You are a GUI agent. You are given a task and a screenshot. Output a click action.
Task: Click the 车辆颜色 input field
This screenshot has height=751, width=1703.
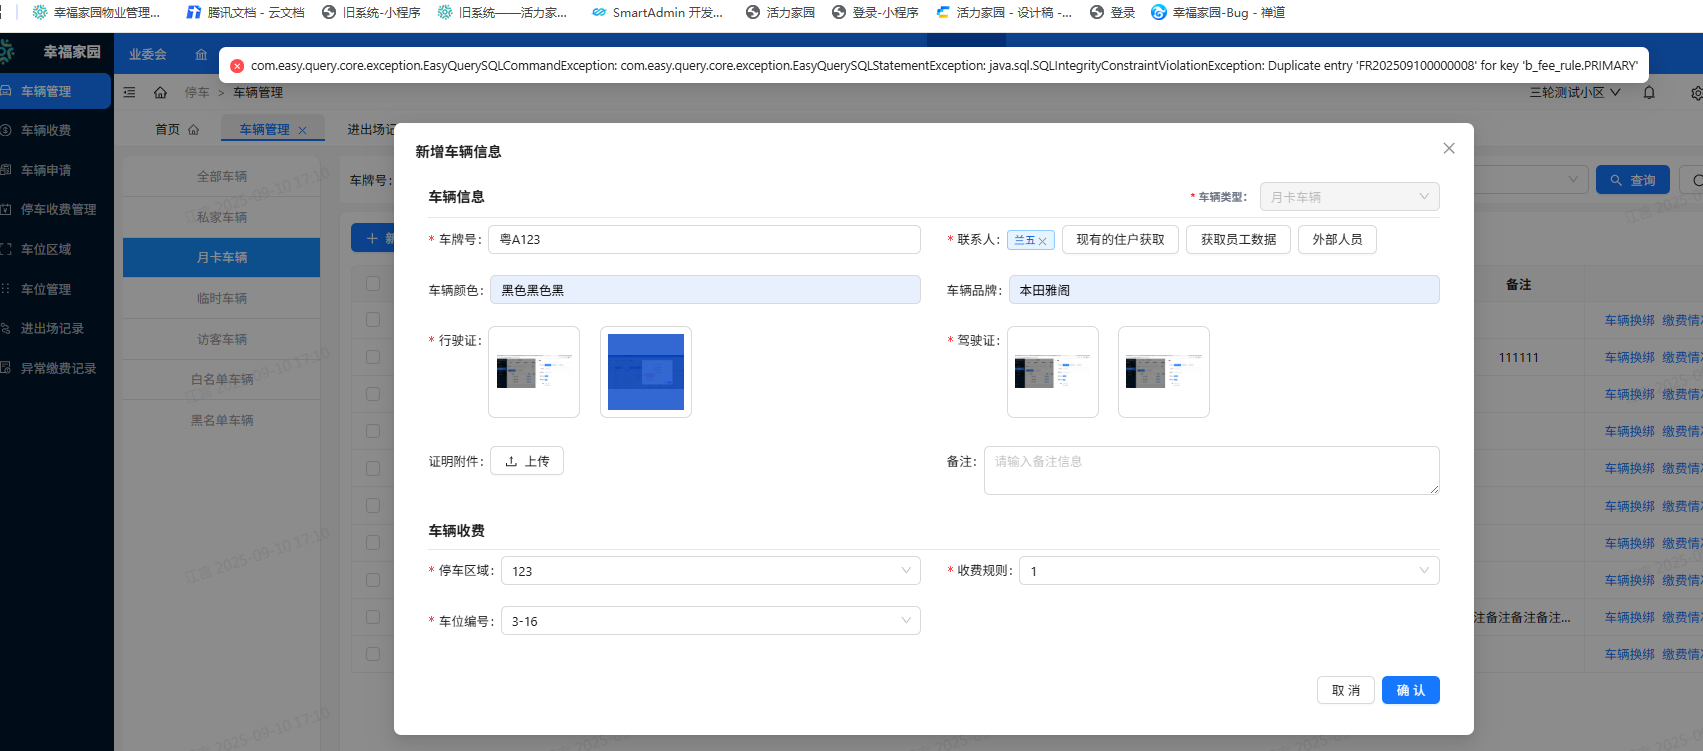coord(705,290)
